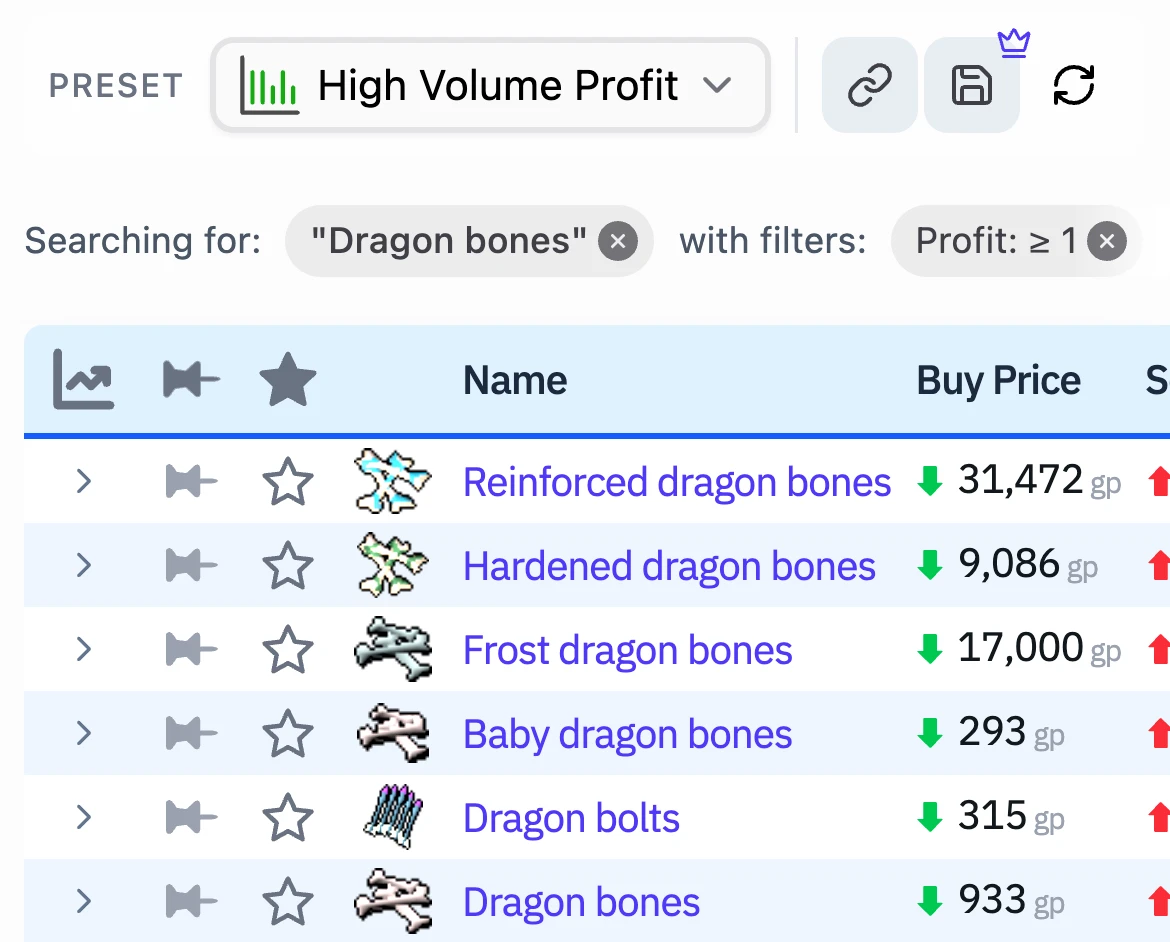This screenshot has width=1170, height=942.
Task: Click green down arrow beside 293
Action: pos(930,733)
